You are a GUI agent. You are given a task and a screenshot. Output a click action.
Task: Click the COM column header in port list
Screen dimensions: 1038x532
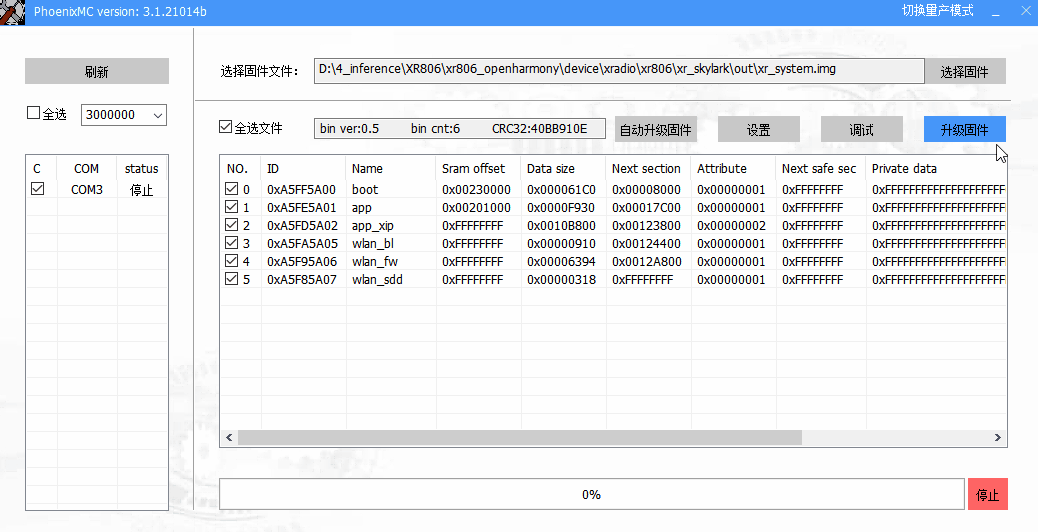pos(87,169)
